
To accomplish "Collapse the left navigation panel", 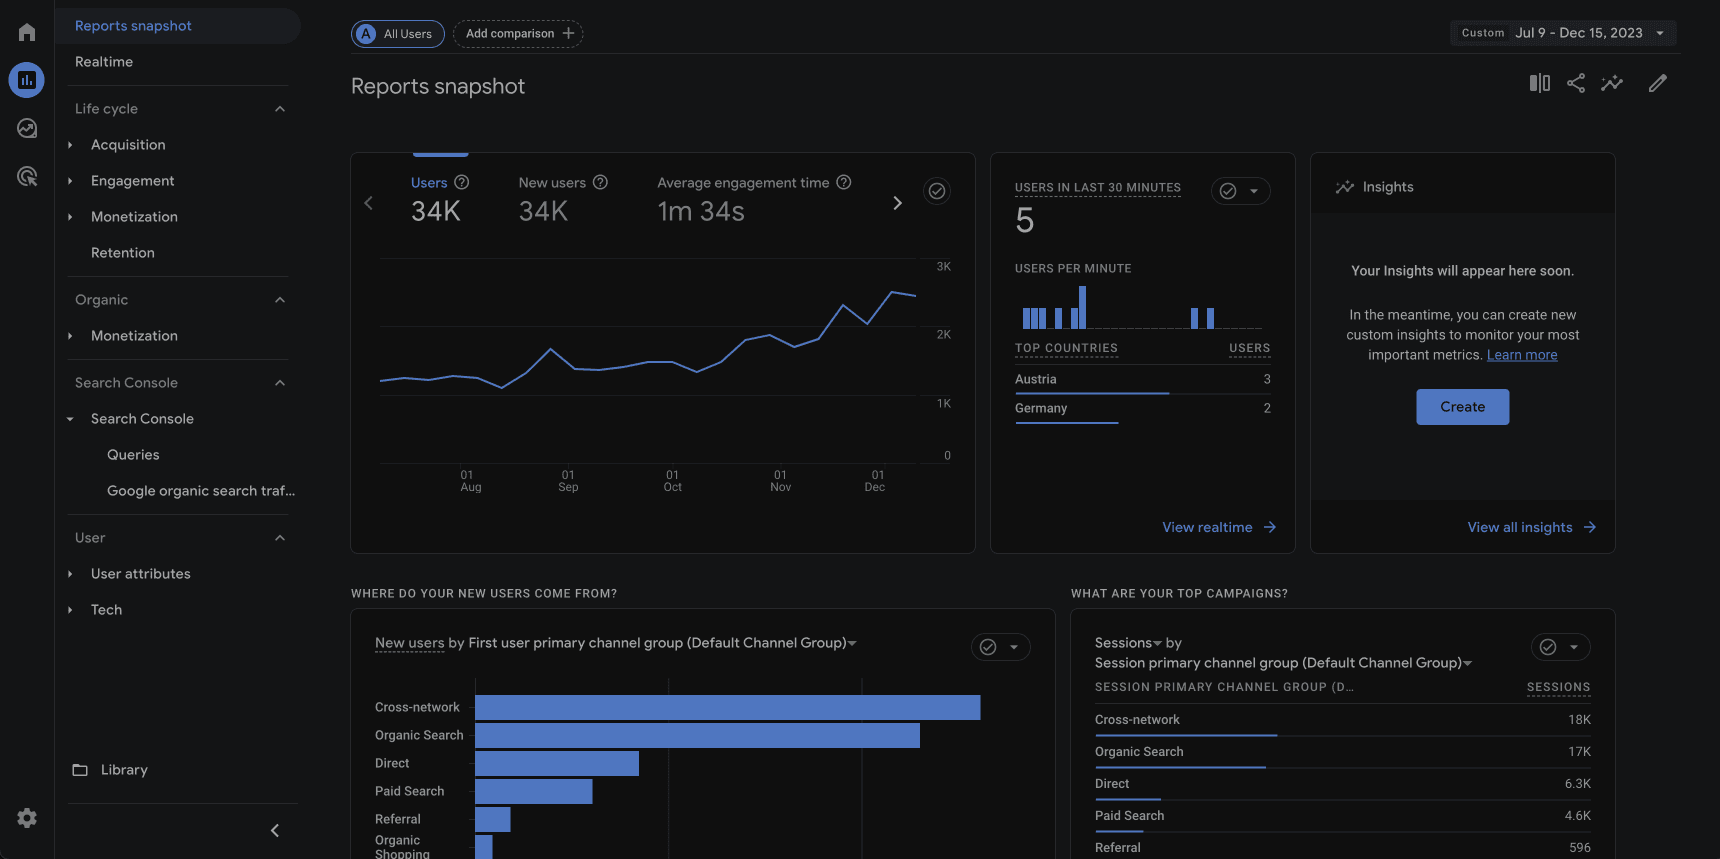I will coord(275,831).
